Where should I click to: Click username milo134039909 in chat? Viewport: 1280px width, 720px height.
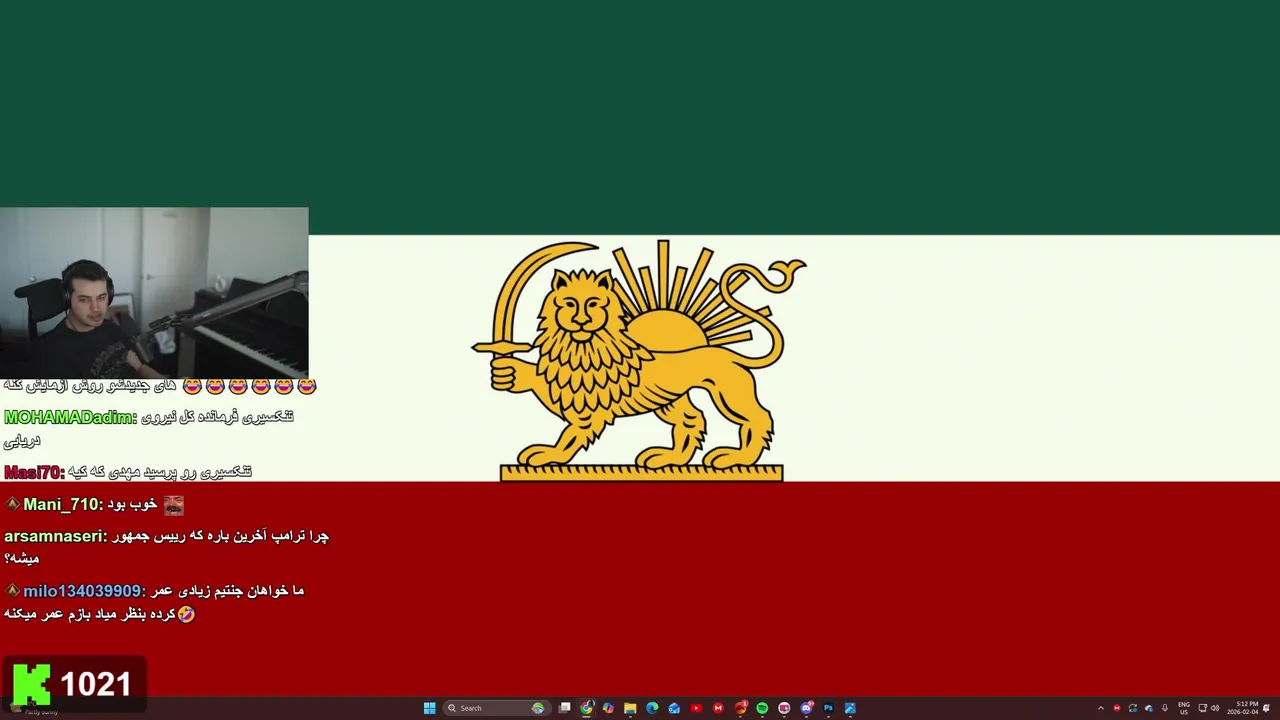click(x=83, y=591)
